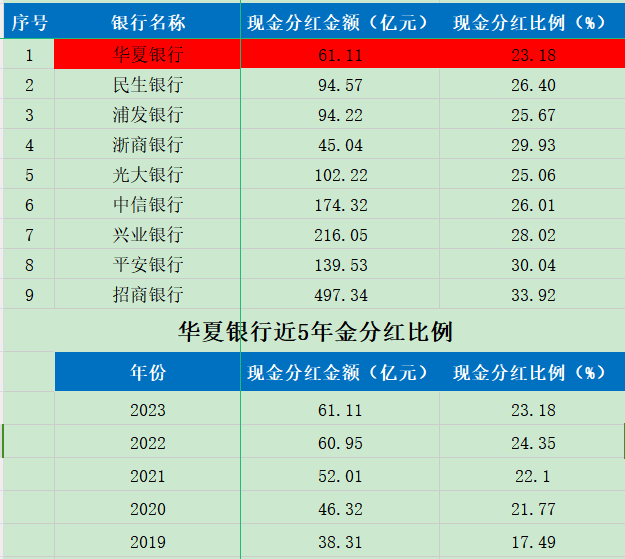Click the 22.1 ratio cell
The width and height of the screenshot is (625, 559).
coord(532,475)
